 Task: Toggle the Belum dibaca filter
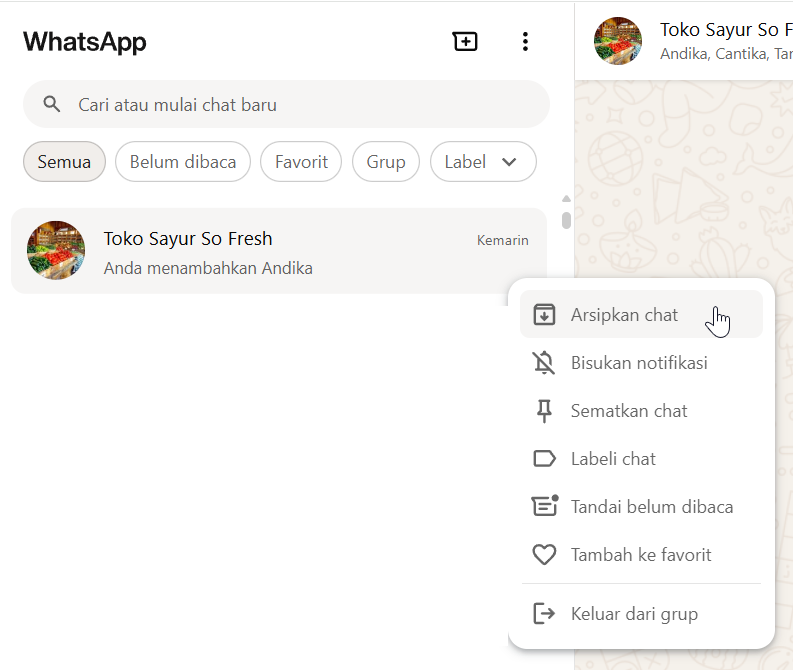point(183,162)
